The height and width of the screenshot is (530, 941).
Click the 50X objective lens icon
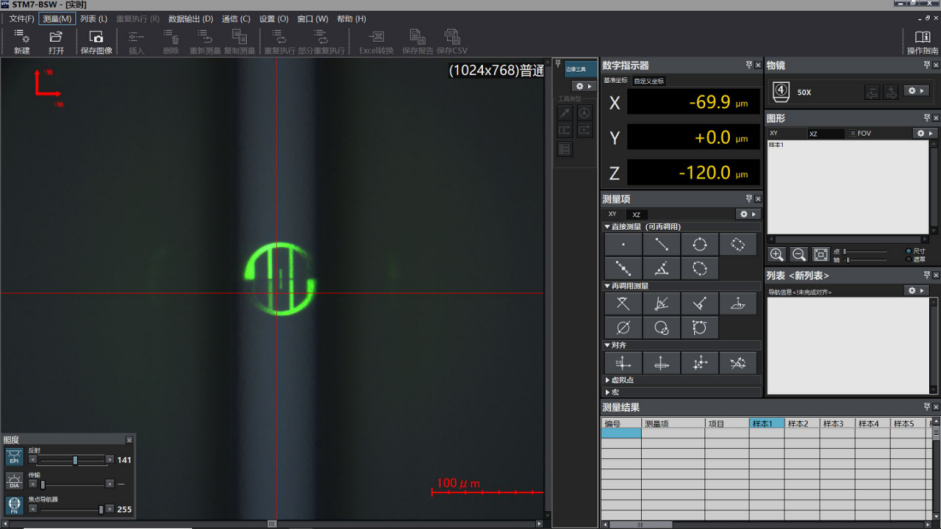[x=783, y=91]
